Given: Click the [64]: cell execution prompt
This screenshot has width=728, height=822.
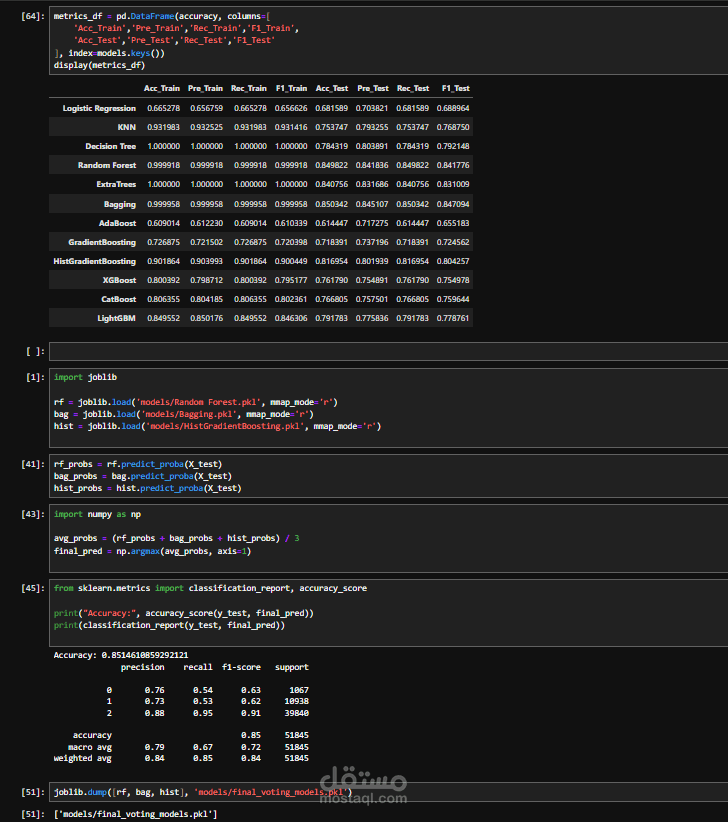Looking at the screenshot, I should coord(33,16).
